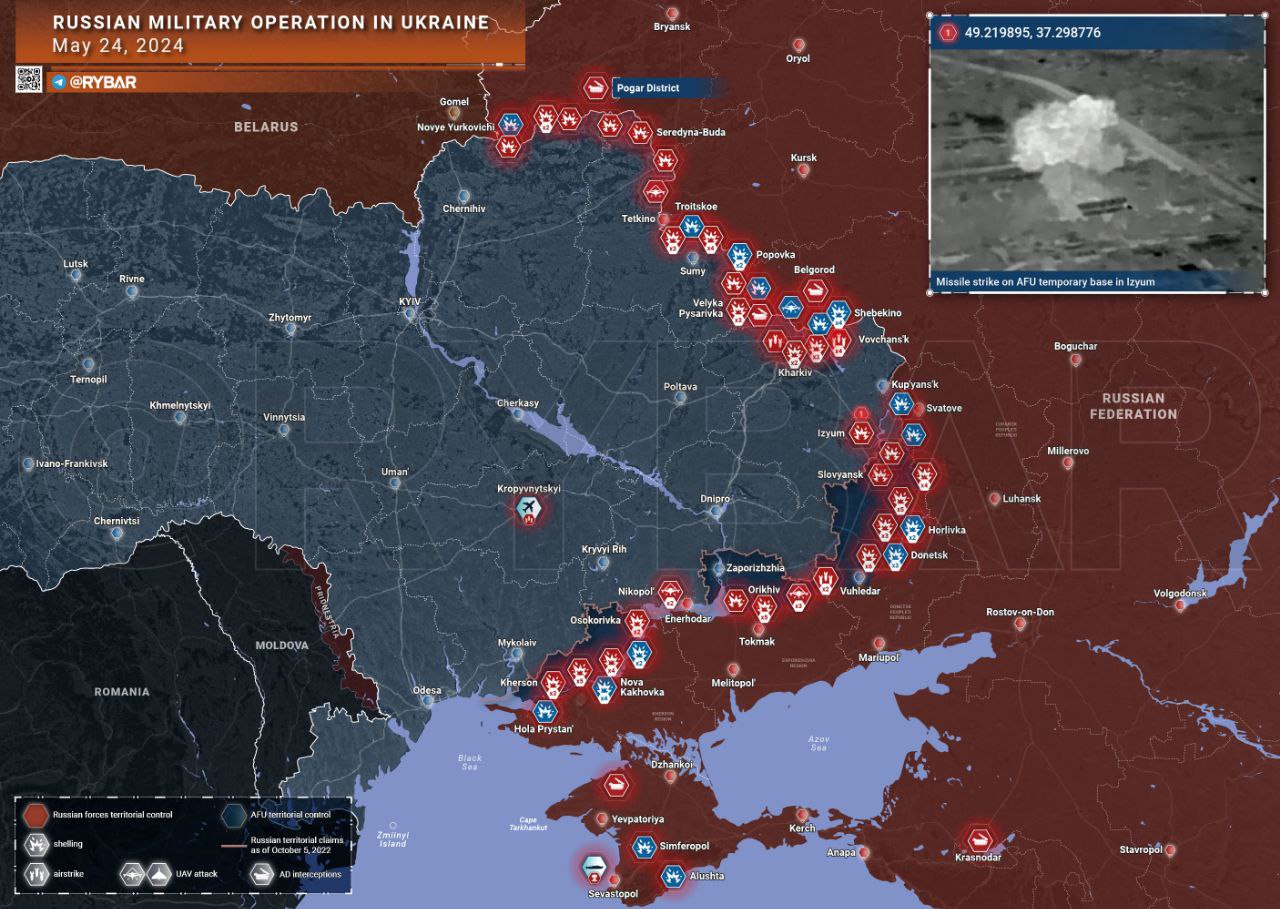Screen dimensions: 1280x909
Task: Click the AD interceptions legend icon
Action: (x=262, y=873)
